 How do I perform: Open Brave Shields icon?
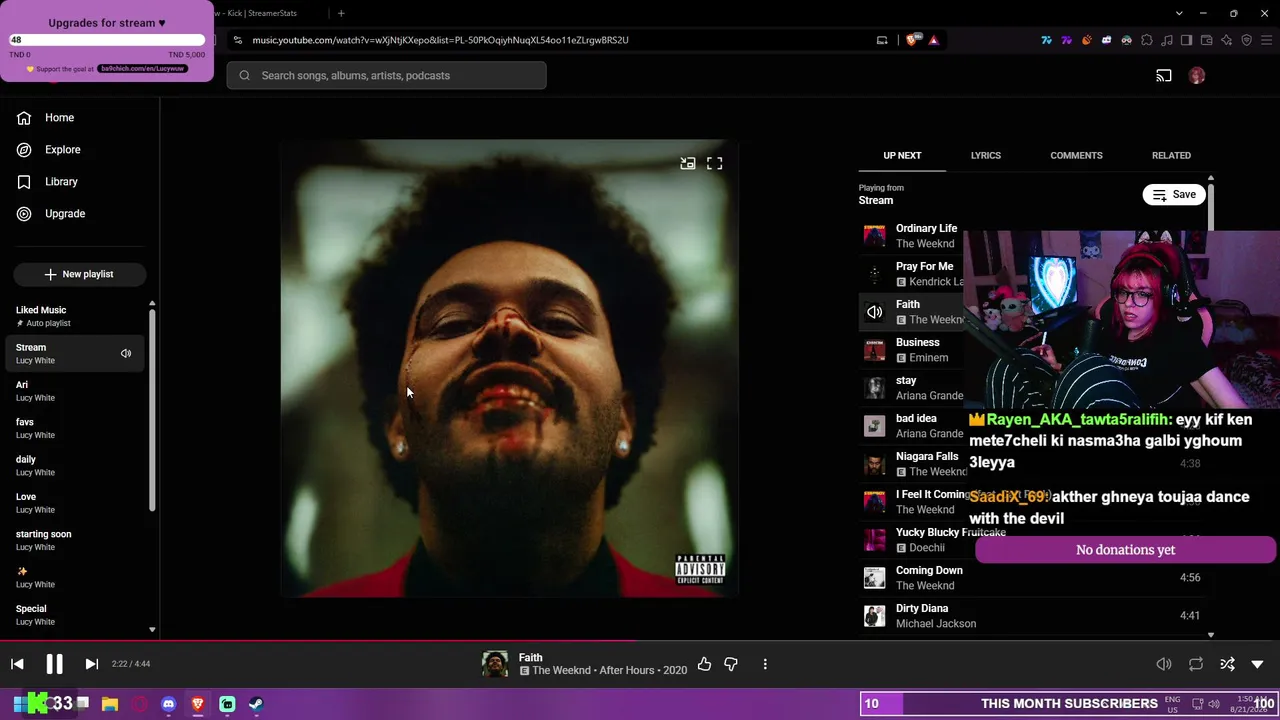coord(912,40)
